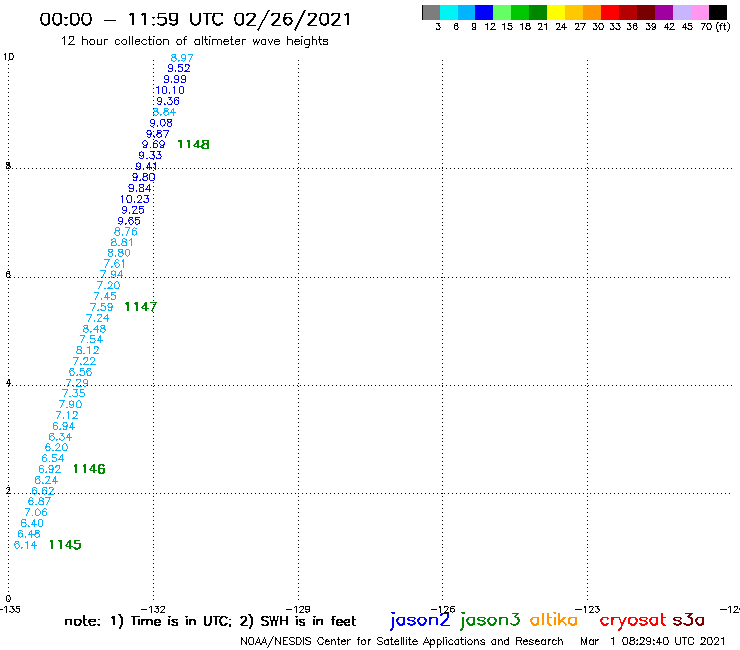Select the s3a satellite label
The width and height of the screenshot is (740, 650).
(x=688, y=620)
